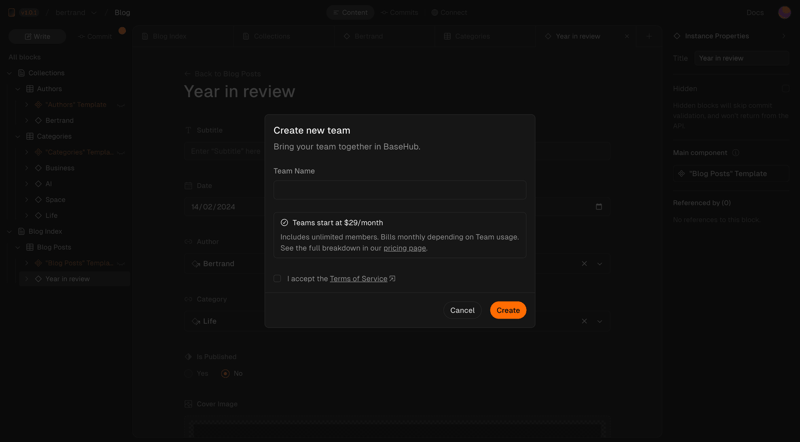Click the external link icon beside Terms of Service

click(392, 279)
